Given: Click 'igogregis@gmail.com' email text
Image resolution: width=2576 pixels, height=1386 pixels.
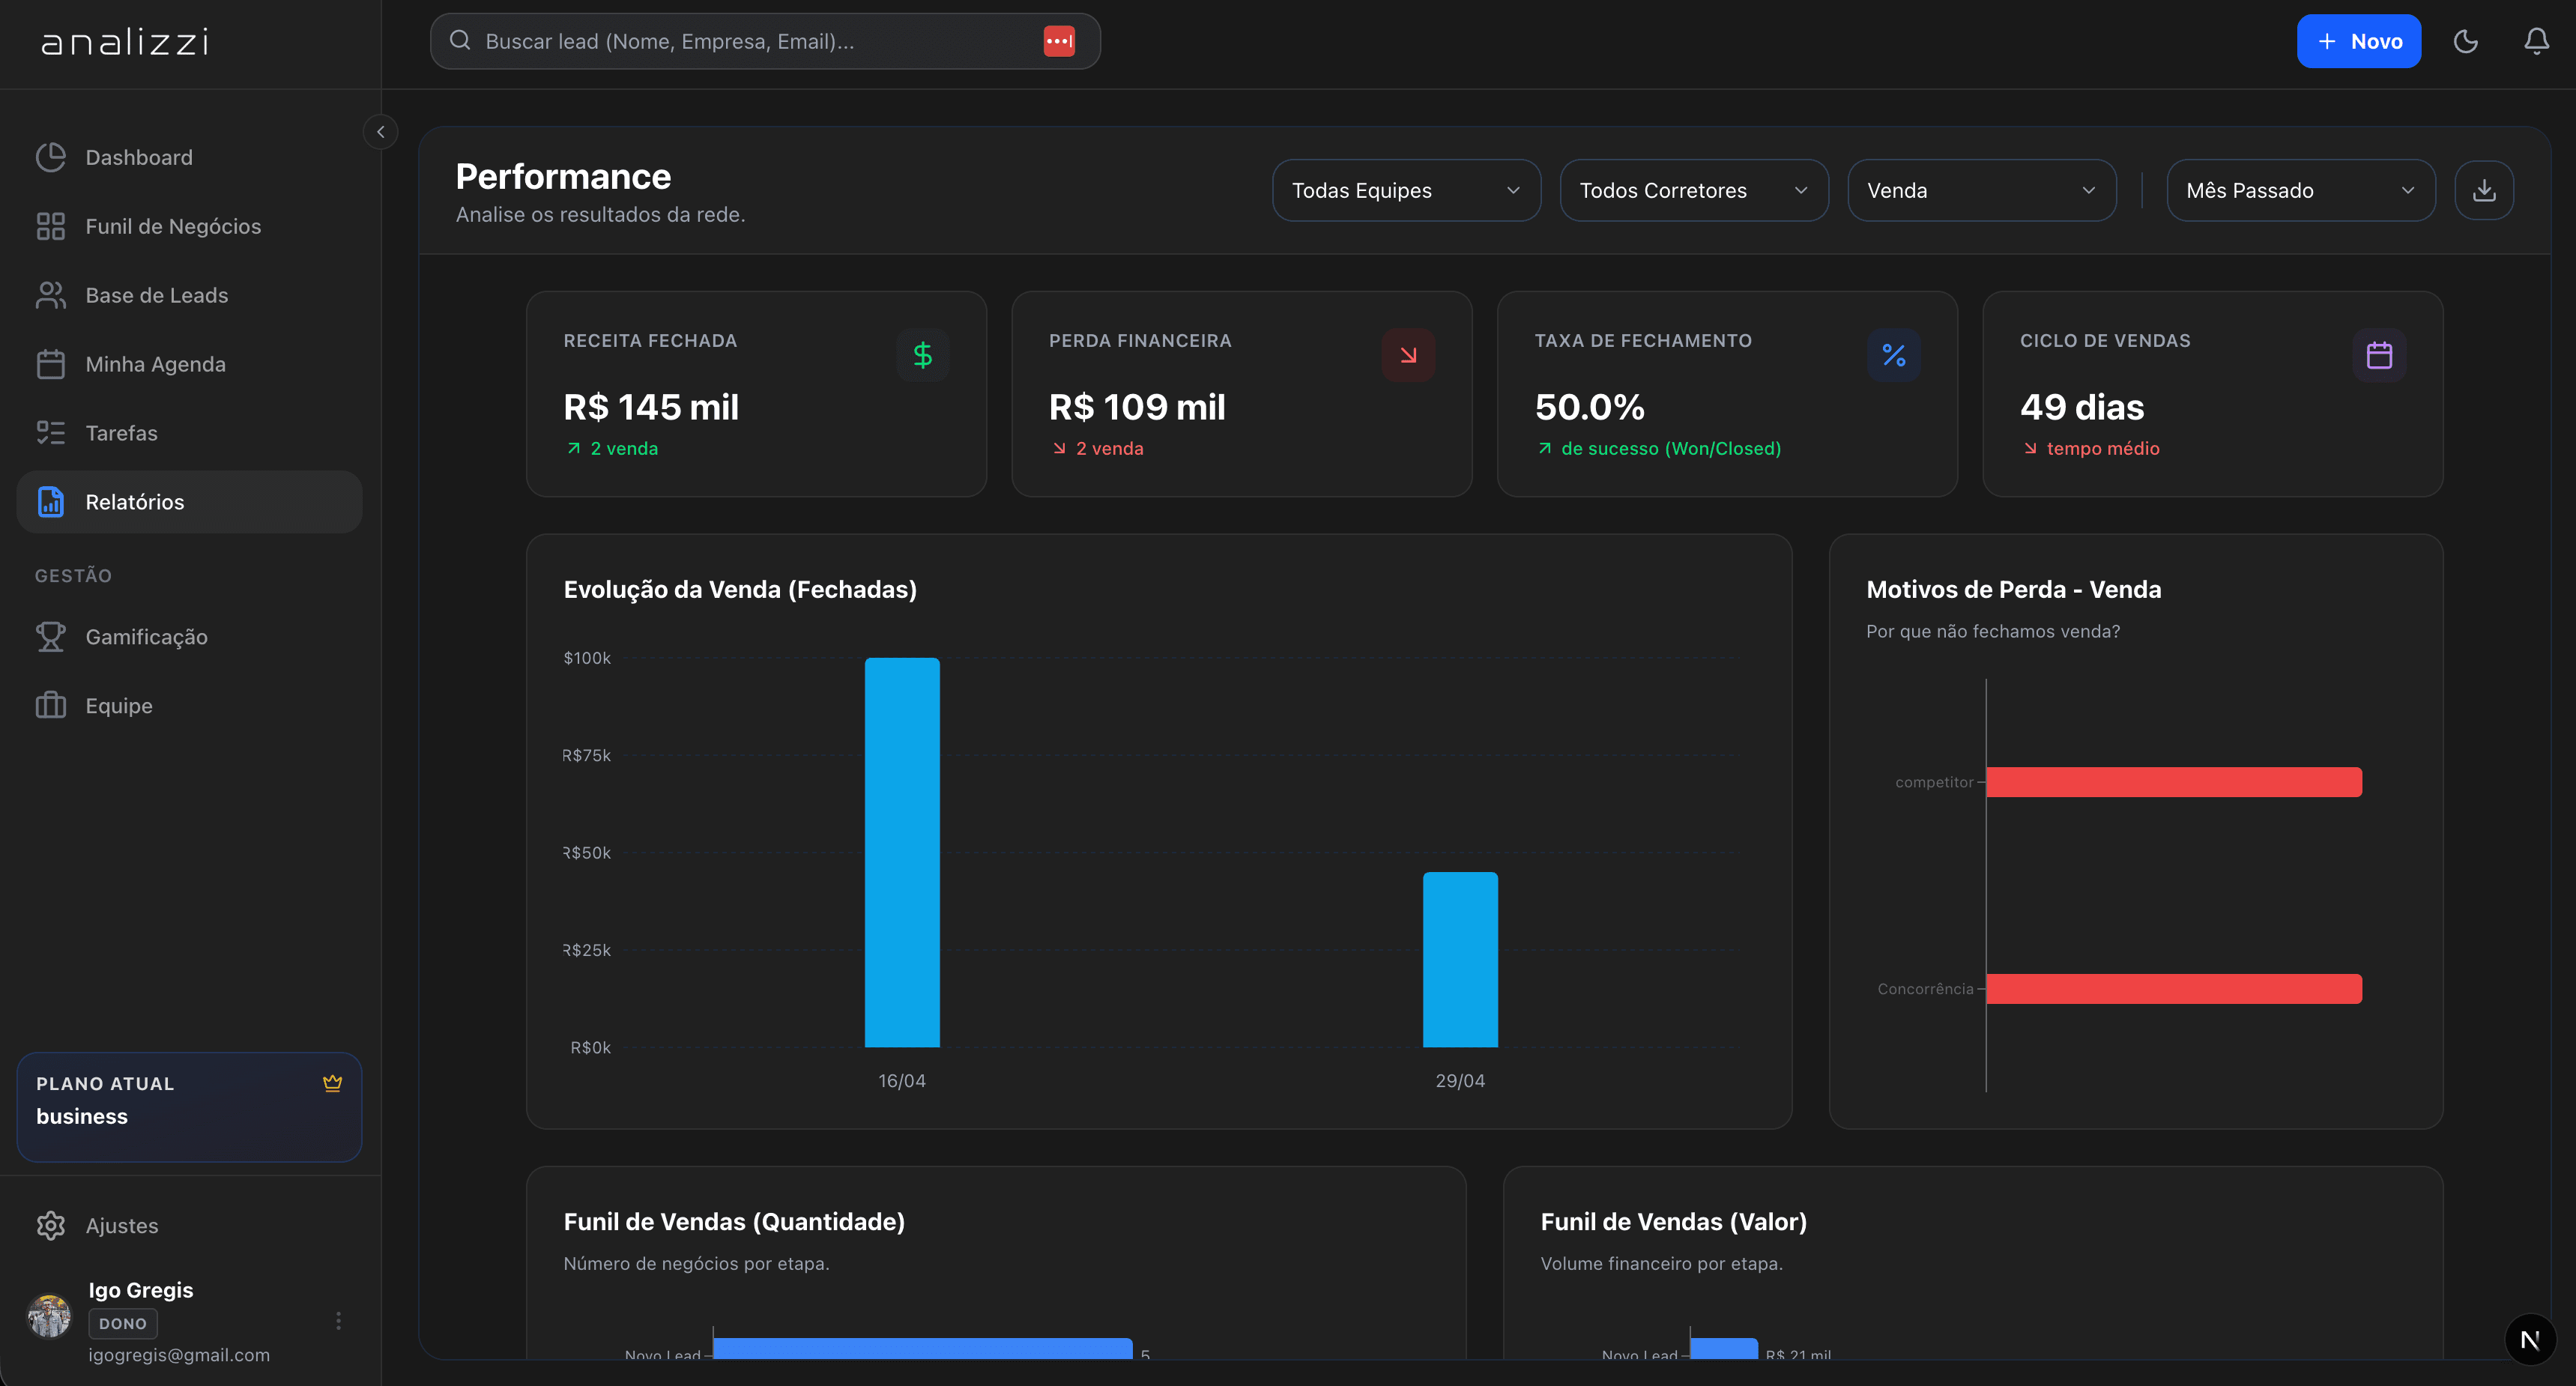Looking at the screenshot, I should 179,1355.
